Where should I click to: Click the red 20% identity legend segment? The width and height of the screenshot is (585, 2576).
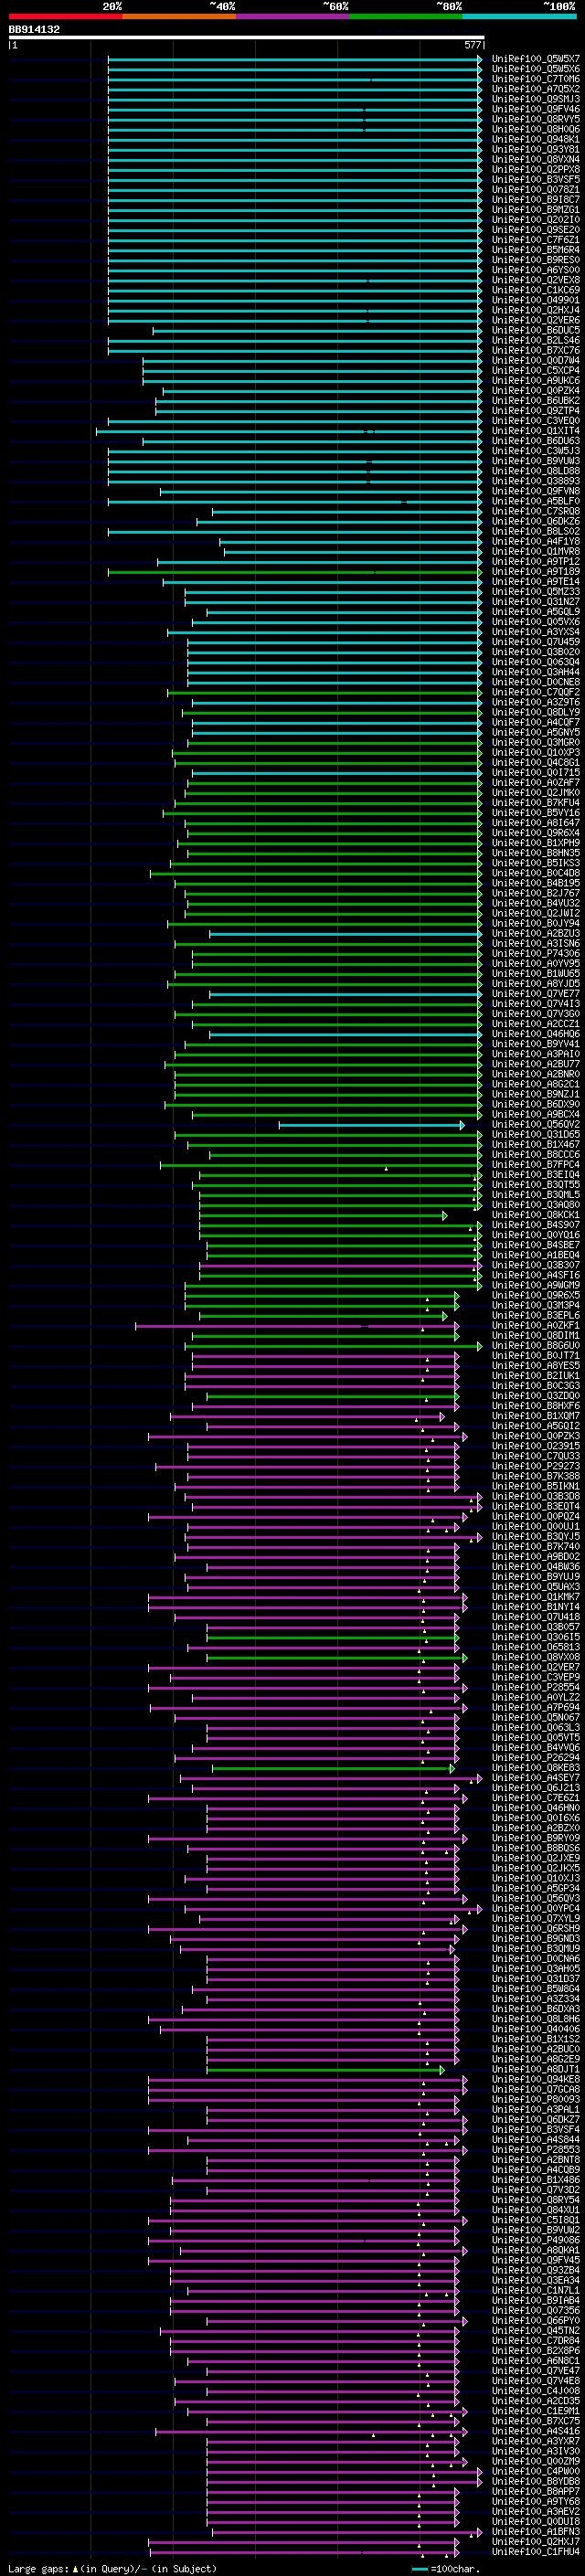(x=66, y=16)
